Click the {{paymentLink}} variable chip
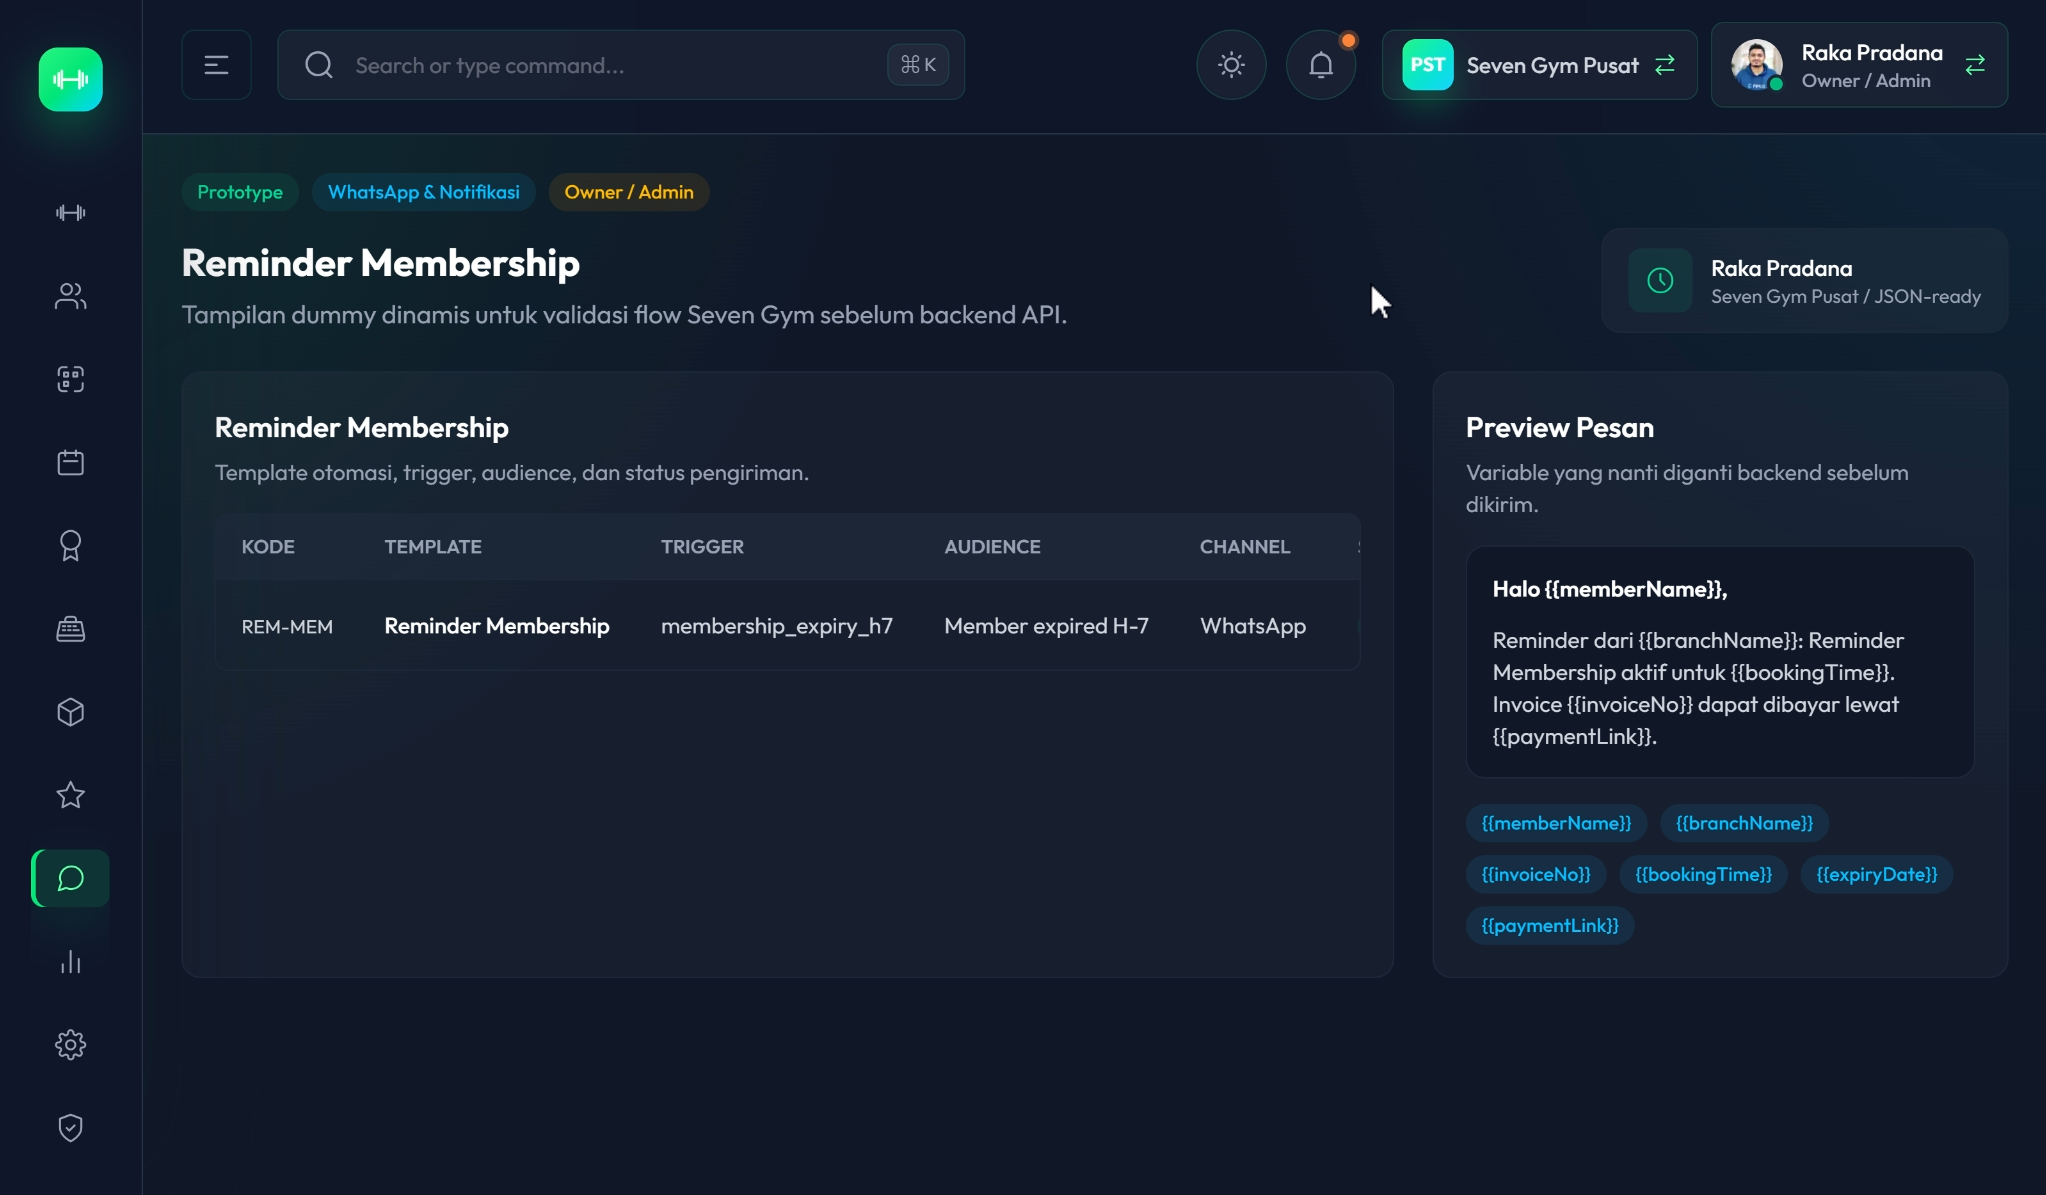 pos(1550,925)
